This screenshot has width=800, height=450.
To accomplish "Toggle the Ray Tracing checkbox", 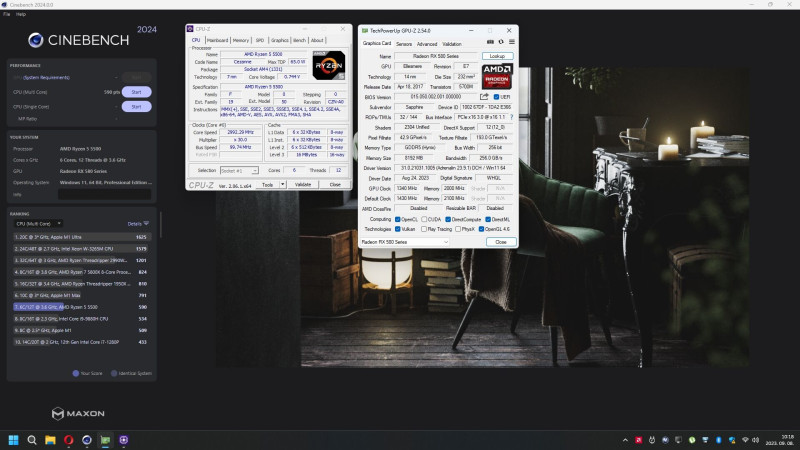I will point(424,229).
